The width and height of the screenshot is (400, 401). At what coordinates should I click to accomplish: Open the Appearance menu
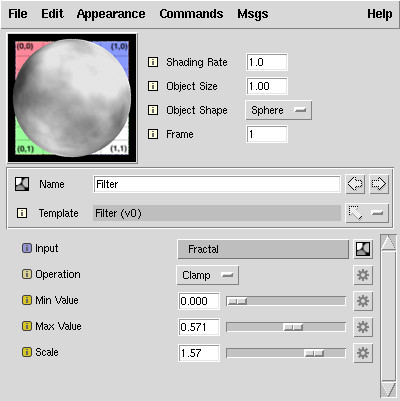tap(111, 14)
